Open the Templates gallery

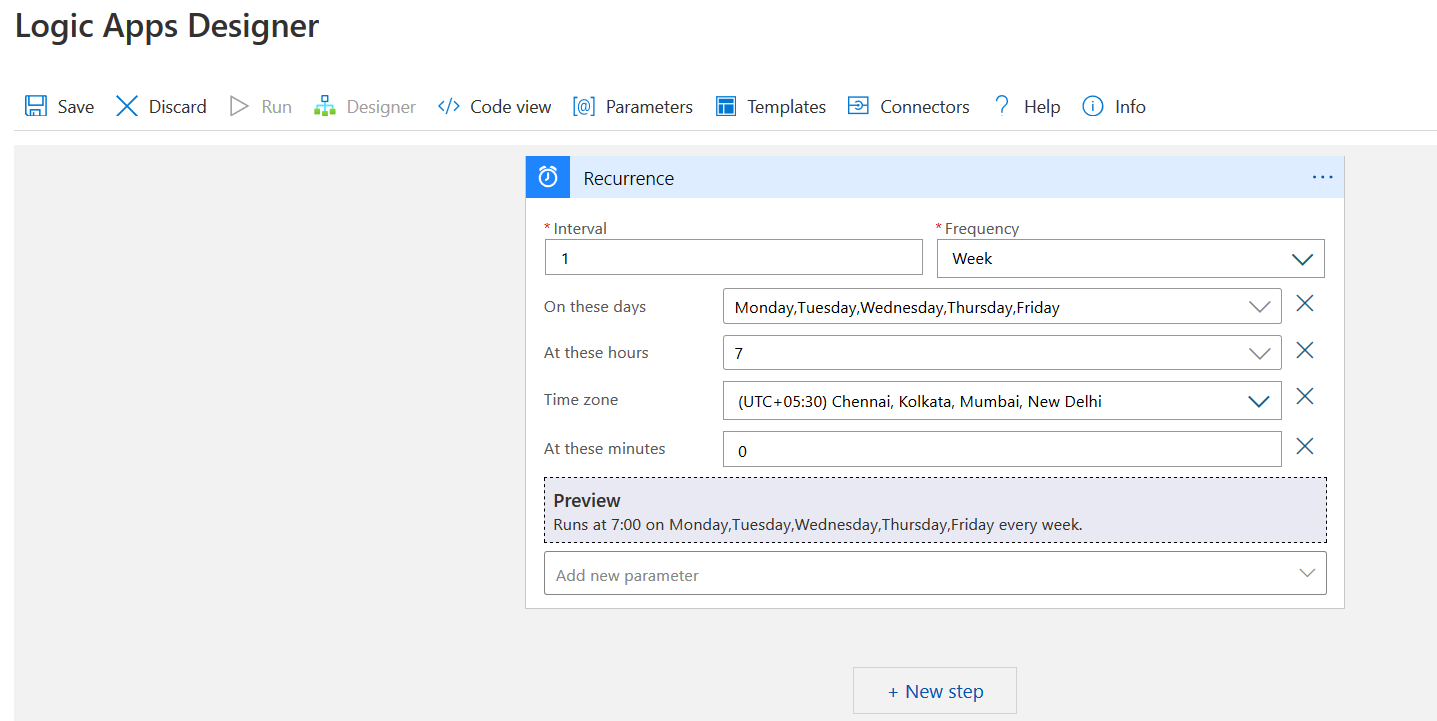point(770,106)
